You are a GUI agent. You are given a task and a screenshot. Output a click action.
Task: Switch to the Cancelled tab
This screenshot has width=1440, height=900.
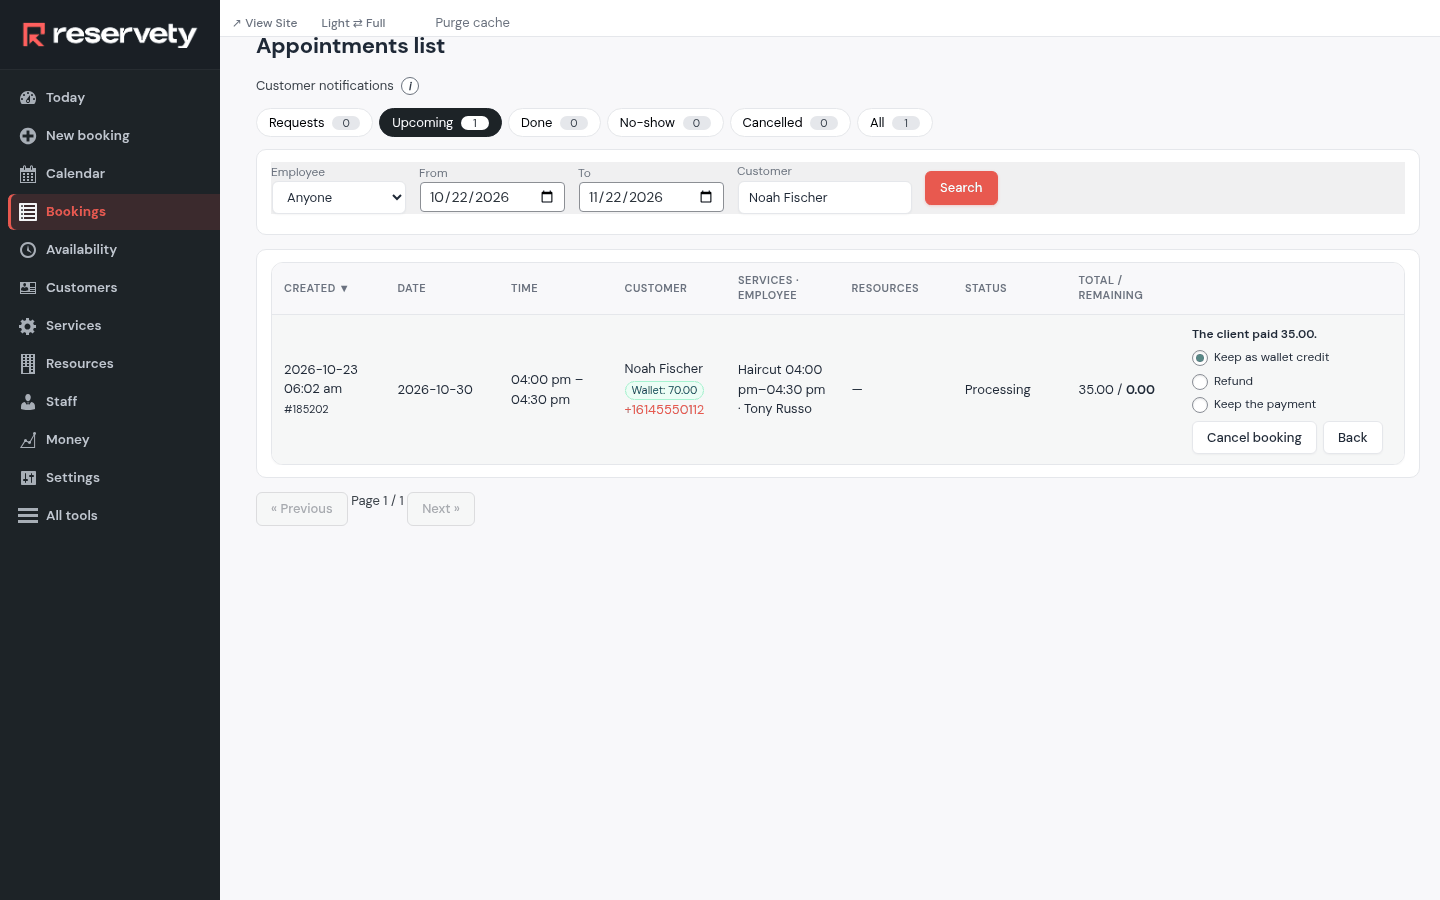tap(790, 123)
